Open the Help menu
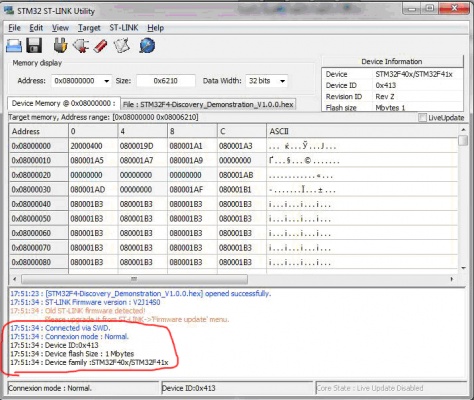The image size is (474, 400). point(155,28)
